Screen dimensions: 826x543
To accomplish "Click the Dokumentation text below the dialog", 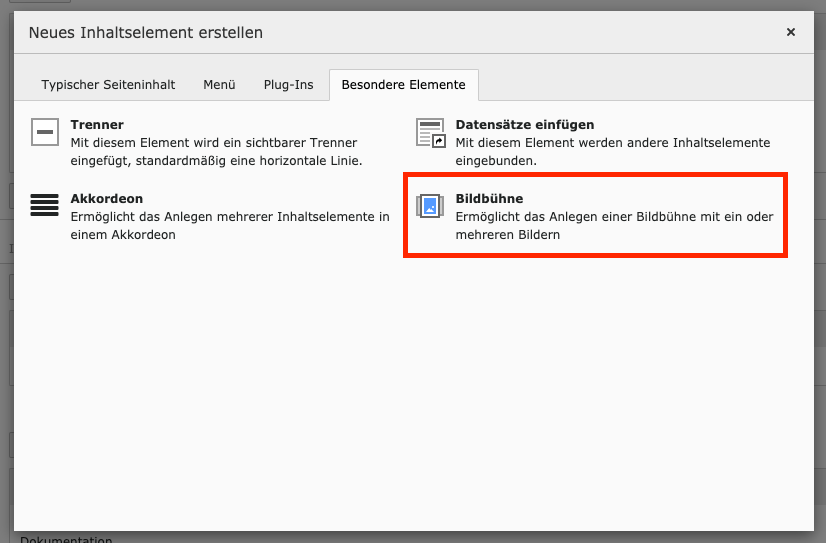I will (66, 539).
